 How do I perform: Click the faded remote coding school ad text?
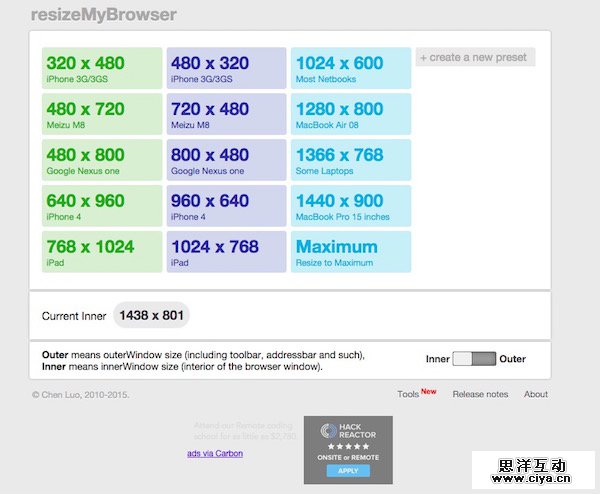point(245,431)
